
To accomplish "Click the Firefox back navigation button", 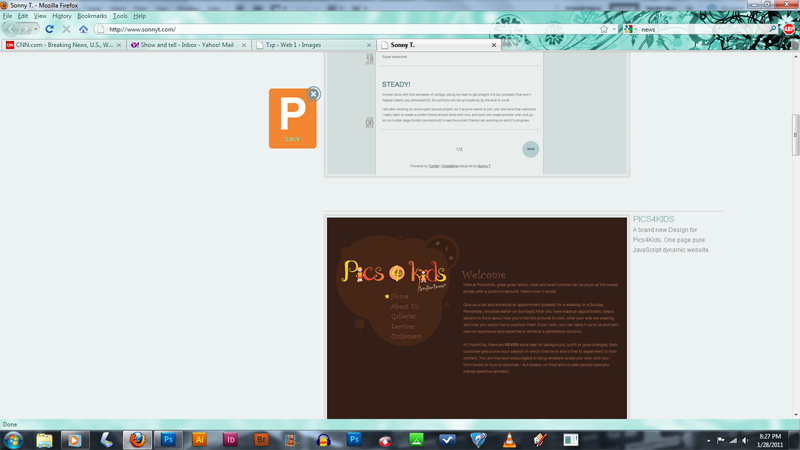I will (x=11, y=29).
